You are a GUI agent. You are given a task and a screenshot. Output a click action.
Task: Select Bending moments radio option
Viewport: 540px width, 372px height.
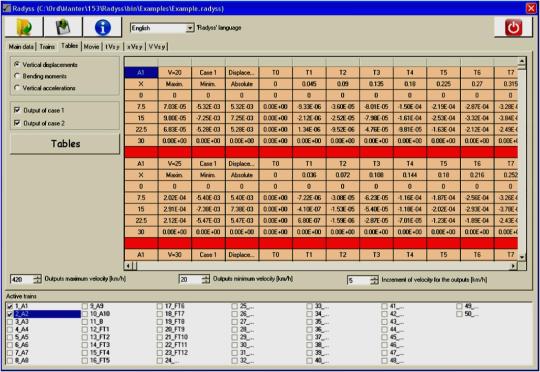[17, 76]
